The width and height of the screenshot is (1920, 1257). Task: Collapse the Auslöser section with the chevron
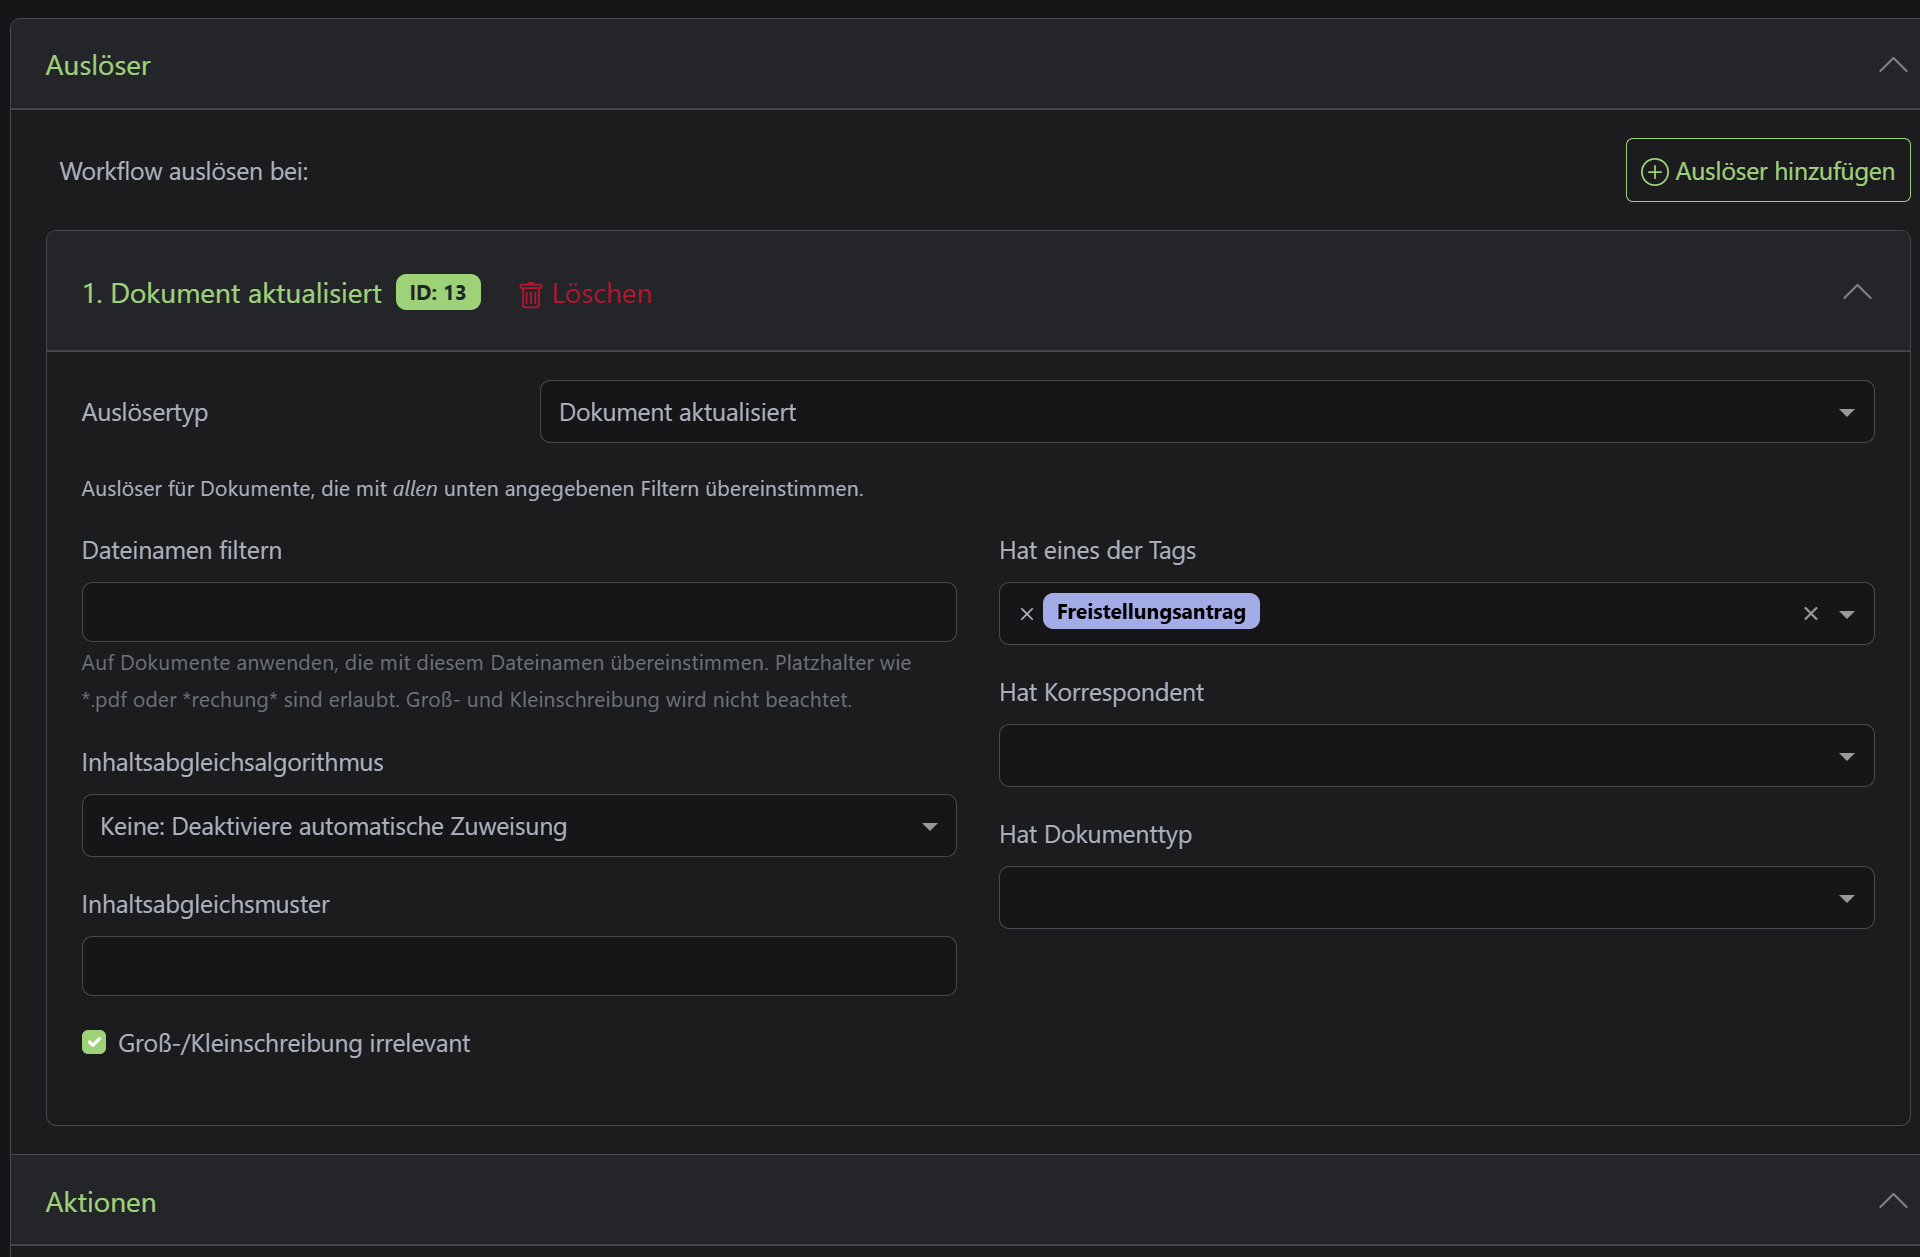[x=1892, y=65]
